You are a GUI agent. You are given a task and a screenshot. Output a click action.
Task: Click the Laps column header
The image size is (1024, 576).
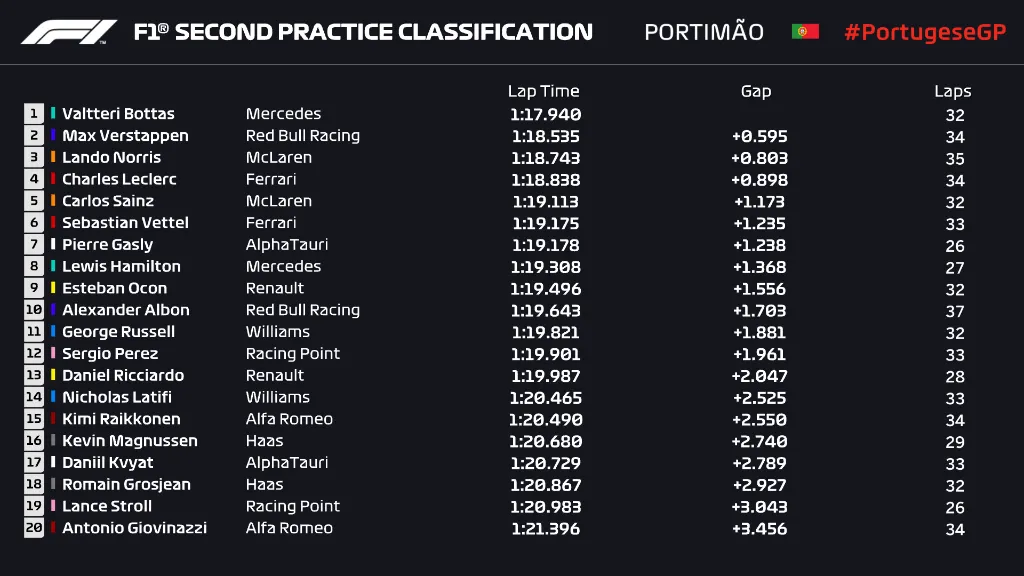(x=952, y=91)
